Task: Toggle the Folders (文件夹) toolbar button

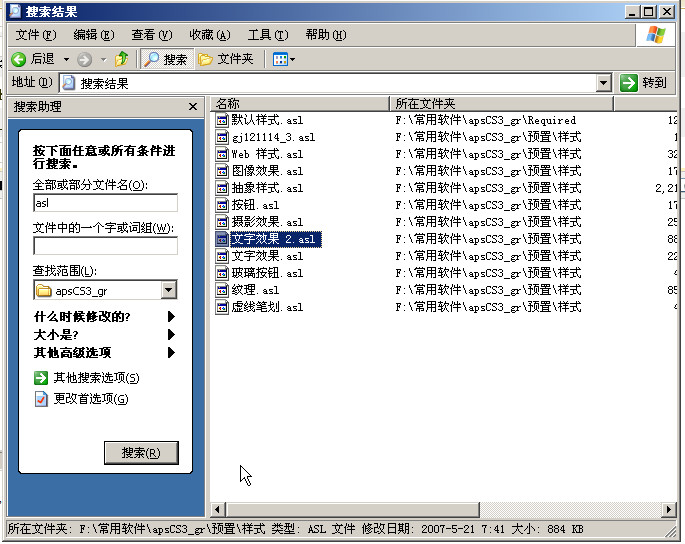Action: pos(225,59)
